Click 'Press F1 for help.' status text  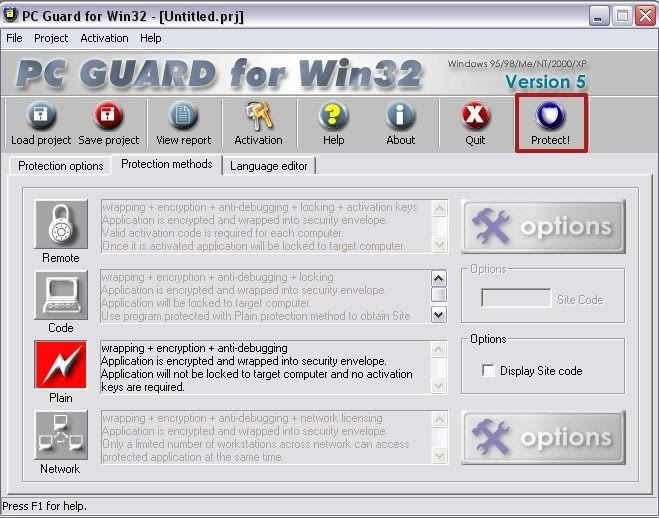click(x=45, y=506)
